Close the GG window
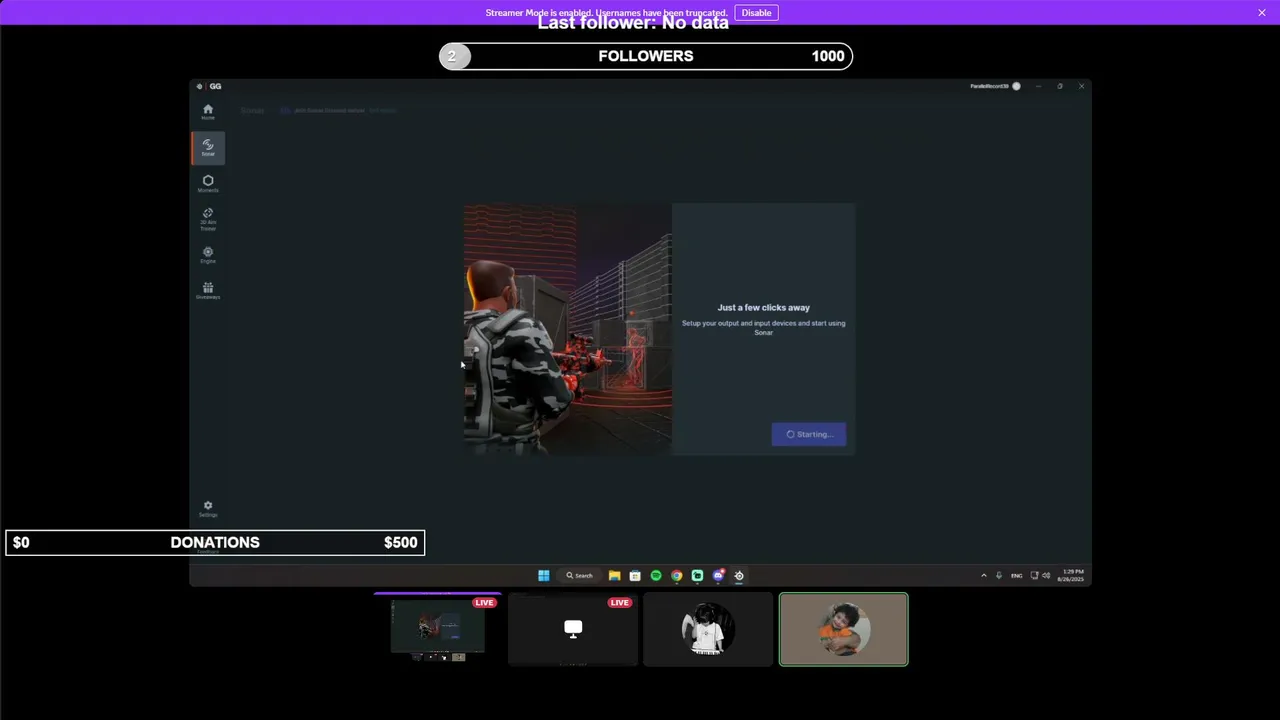The width and height of the screenshot is (1280, 720). tap(1081, 86)
